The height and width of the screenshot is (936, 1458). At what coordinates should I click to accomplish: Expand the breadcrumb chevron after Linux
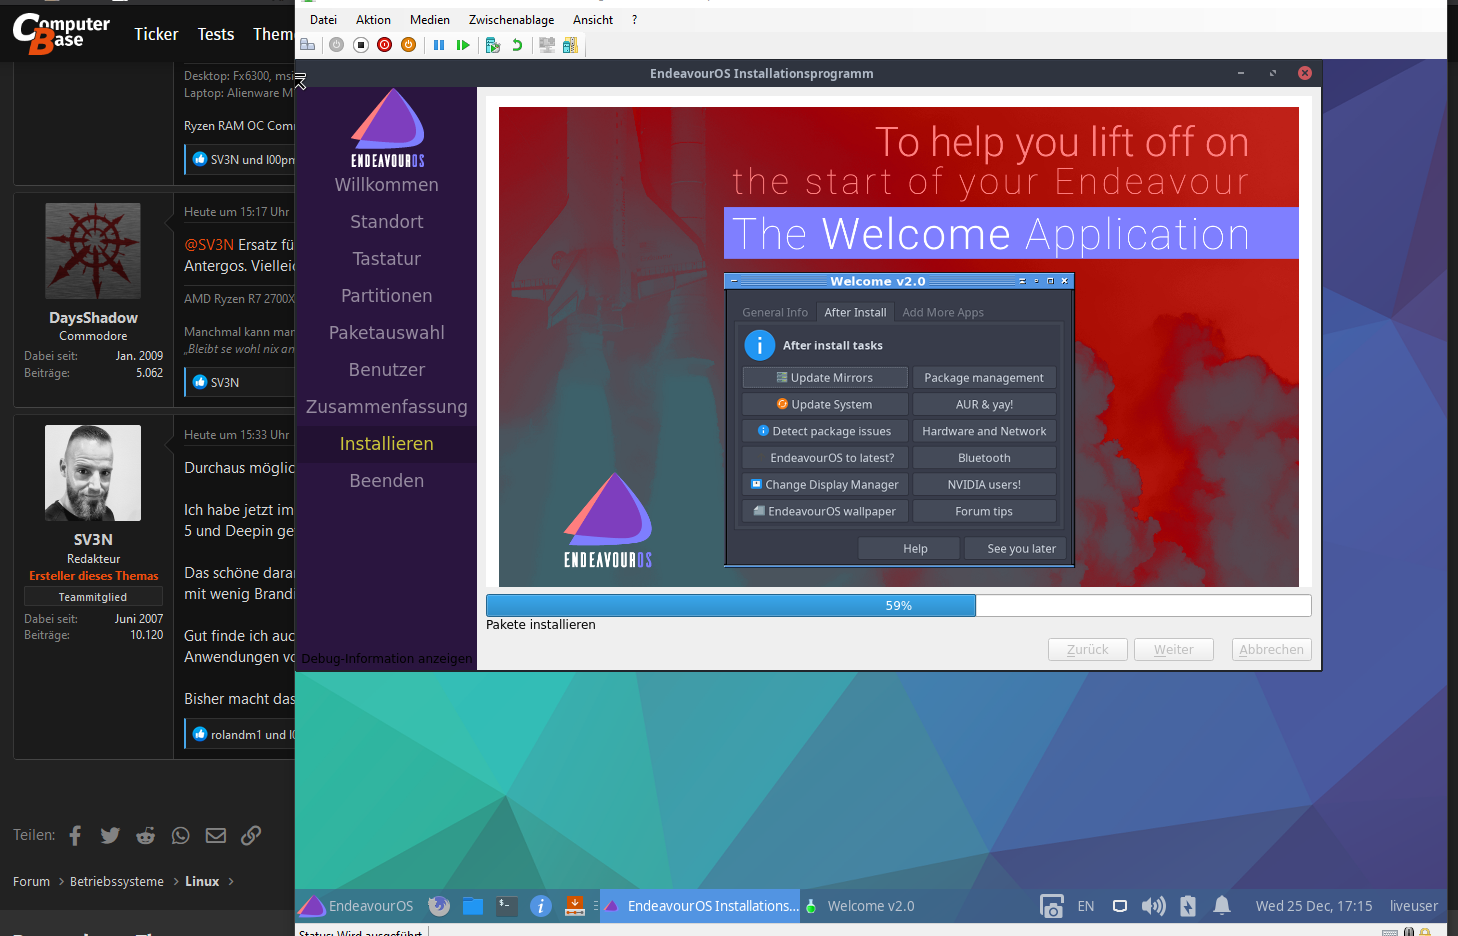click(230, 882)
